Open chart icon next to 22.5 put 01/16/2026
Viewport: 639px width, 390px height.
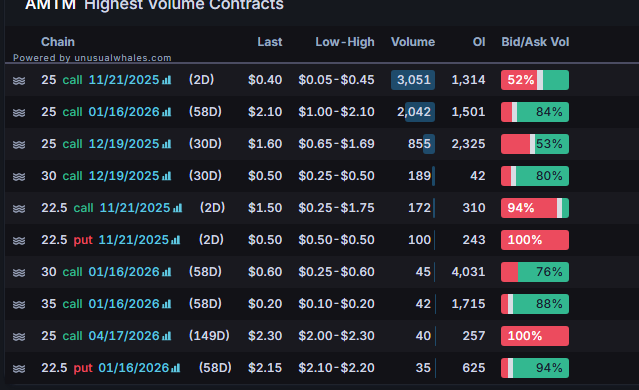(176, 368)
